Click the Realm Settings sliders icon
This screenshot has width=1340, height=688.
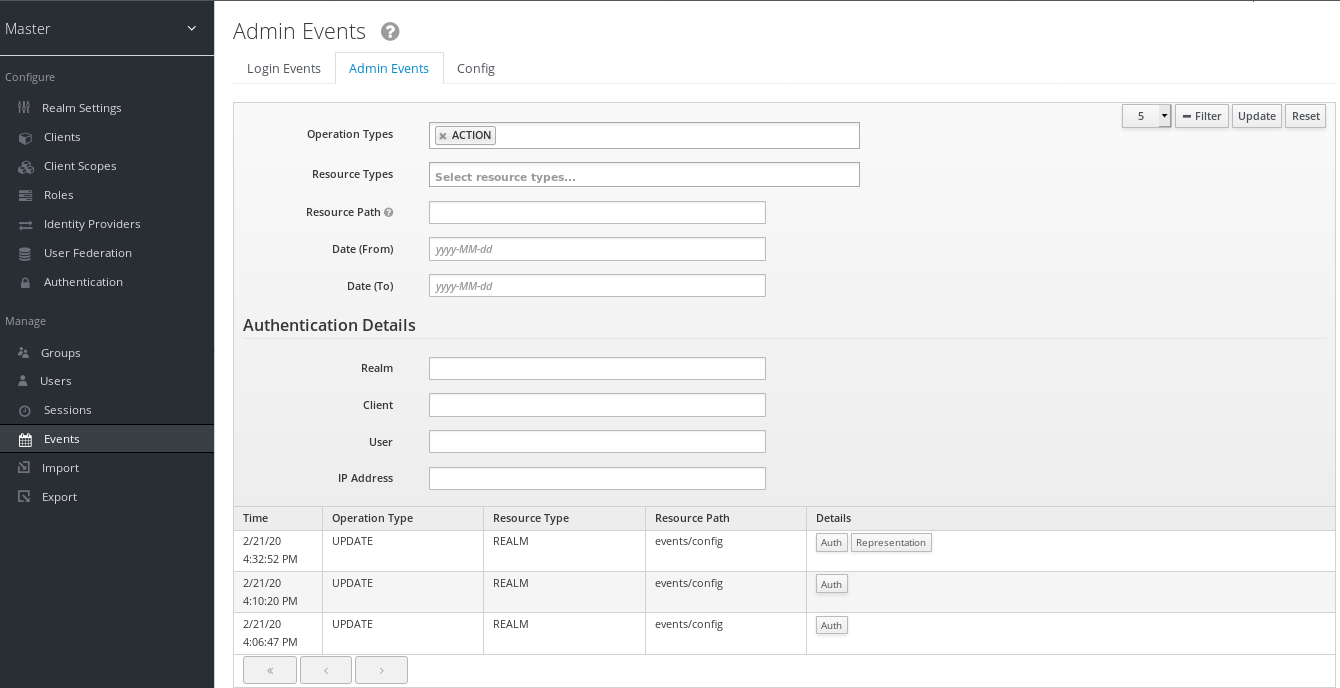pyautogui.click(x=25, y=108)
